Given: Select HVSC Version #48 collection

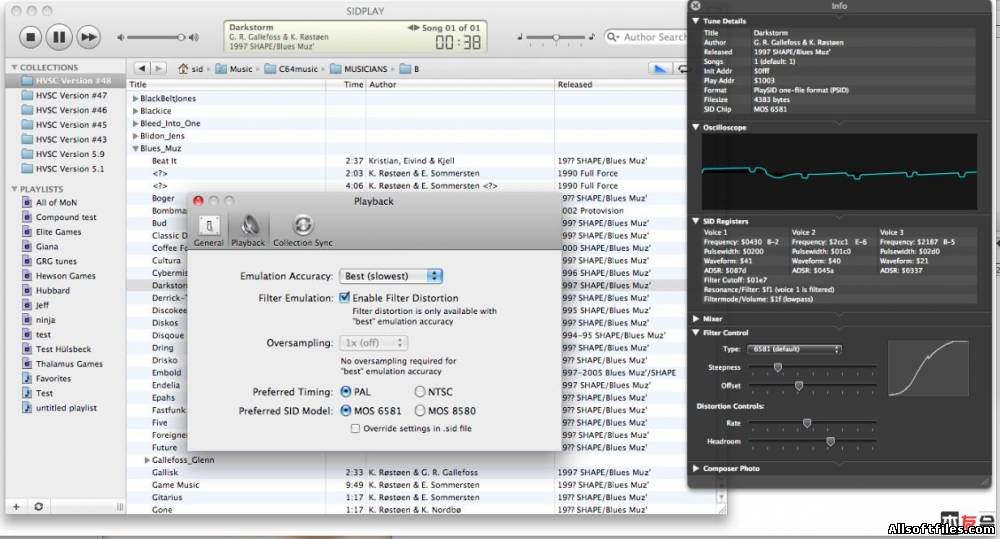Looking at the screenshot, I should 66,81.
